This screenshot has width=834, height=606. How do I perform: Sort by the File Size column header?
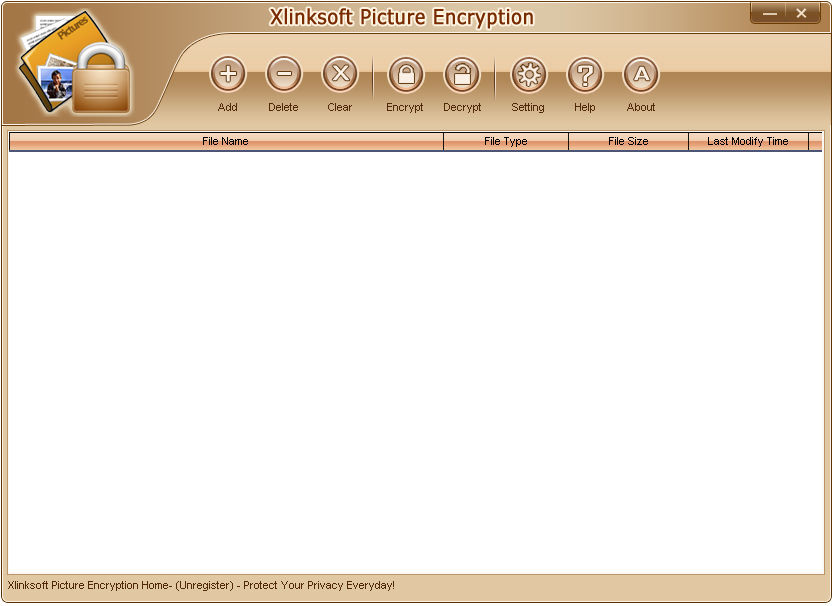[x=628, y=142]
